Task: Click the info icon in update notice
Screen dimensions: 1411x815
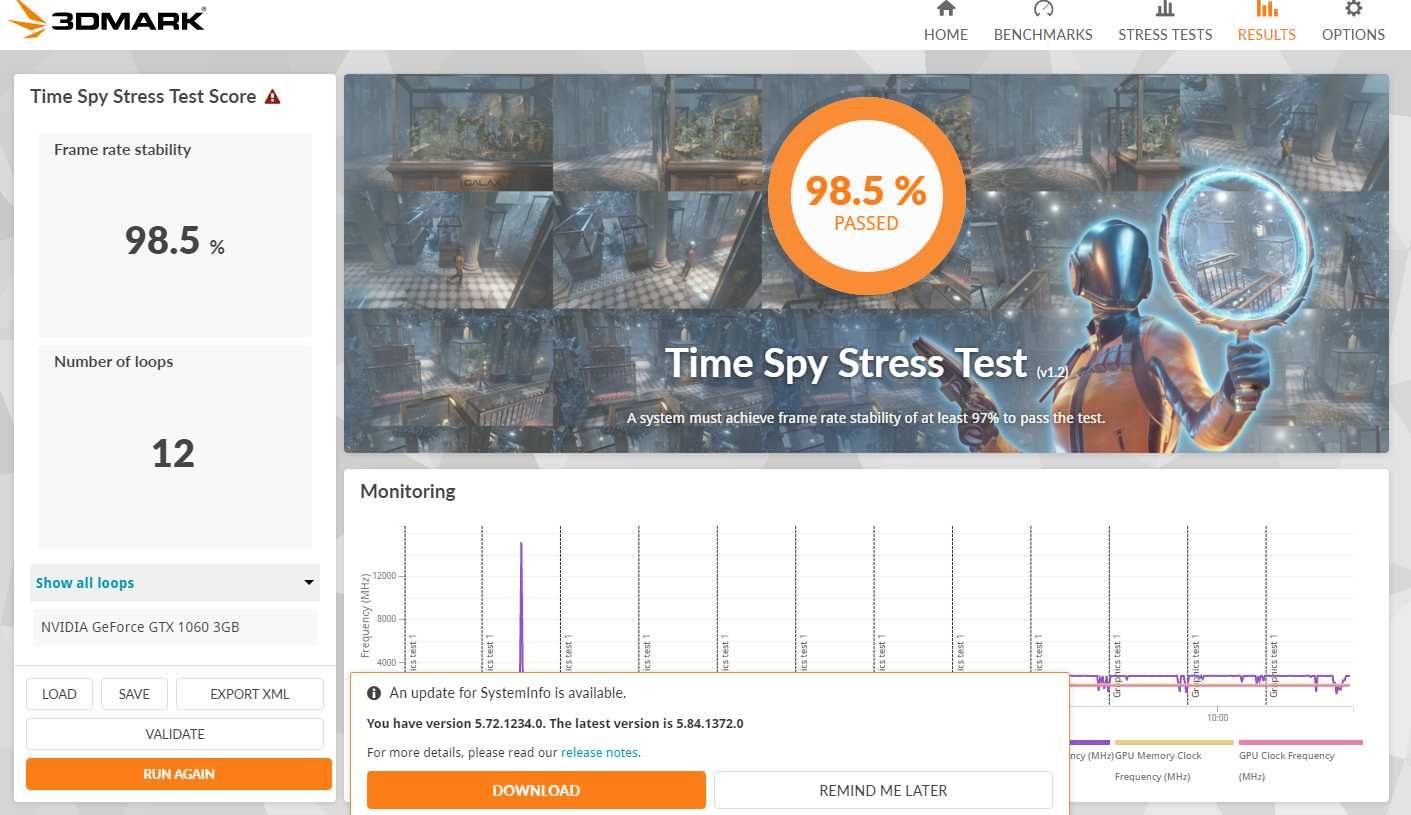Action: point(374,693)
